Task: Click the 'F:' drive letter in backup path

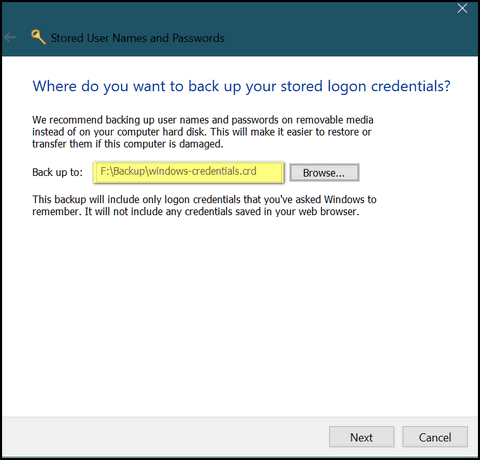Action: [x=105, y=171]
